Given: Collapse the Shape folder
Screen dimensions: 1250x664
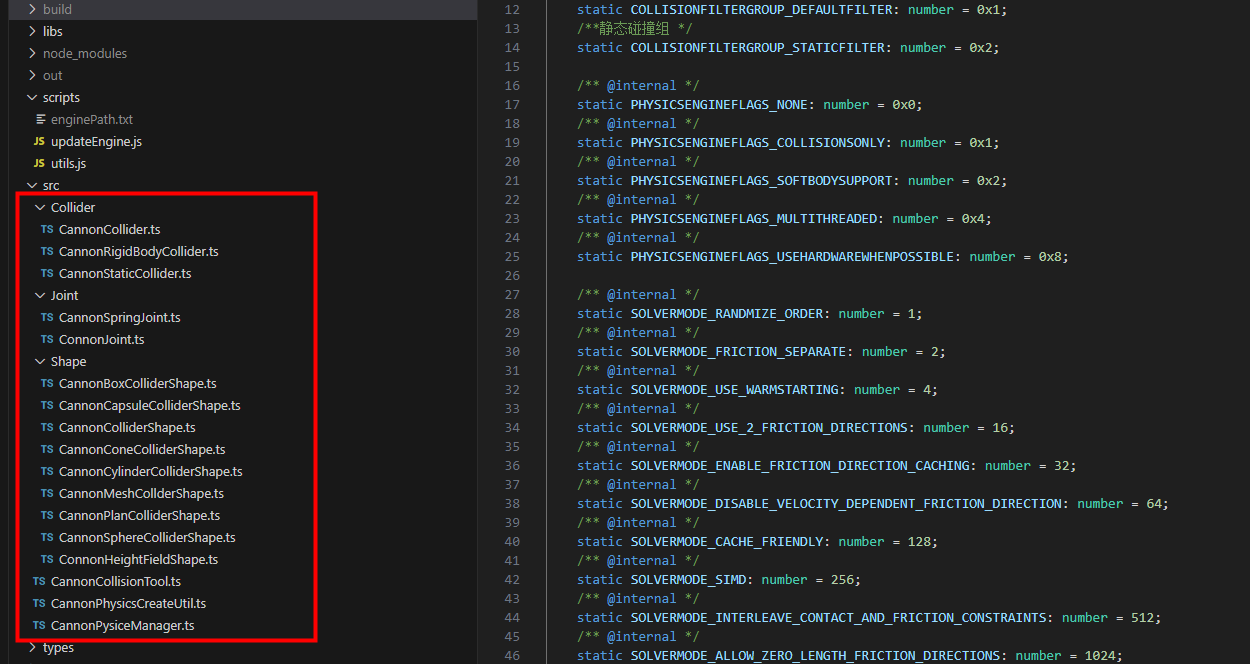Looking at the screenshot, I should (x=40, y=362).
